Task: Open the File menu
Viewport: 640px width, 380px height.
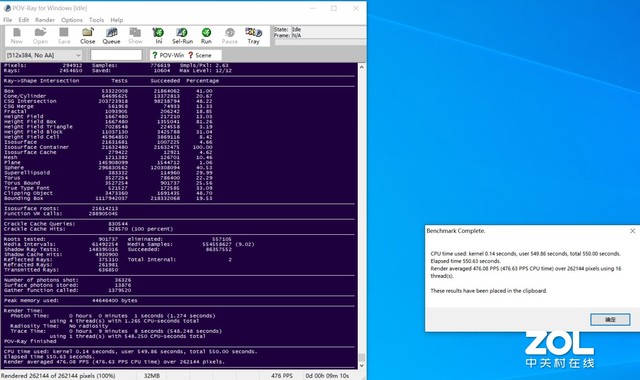Action: (x=8, y=20)
